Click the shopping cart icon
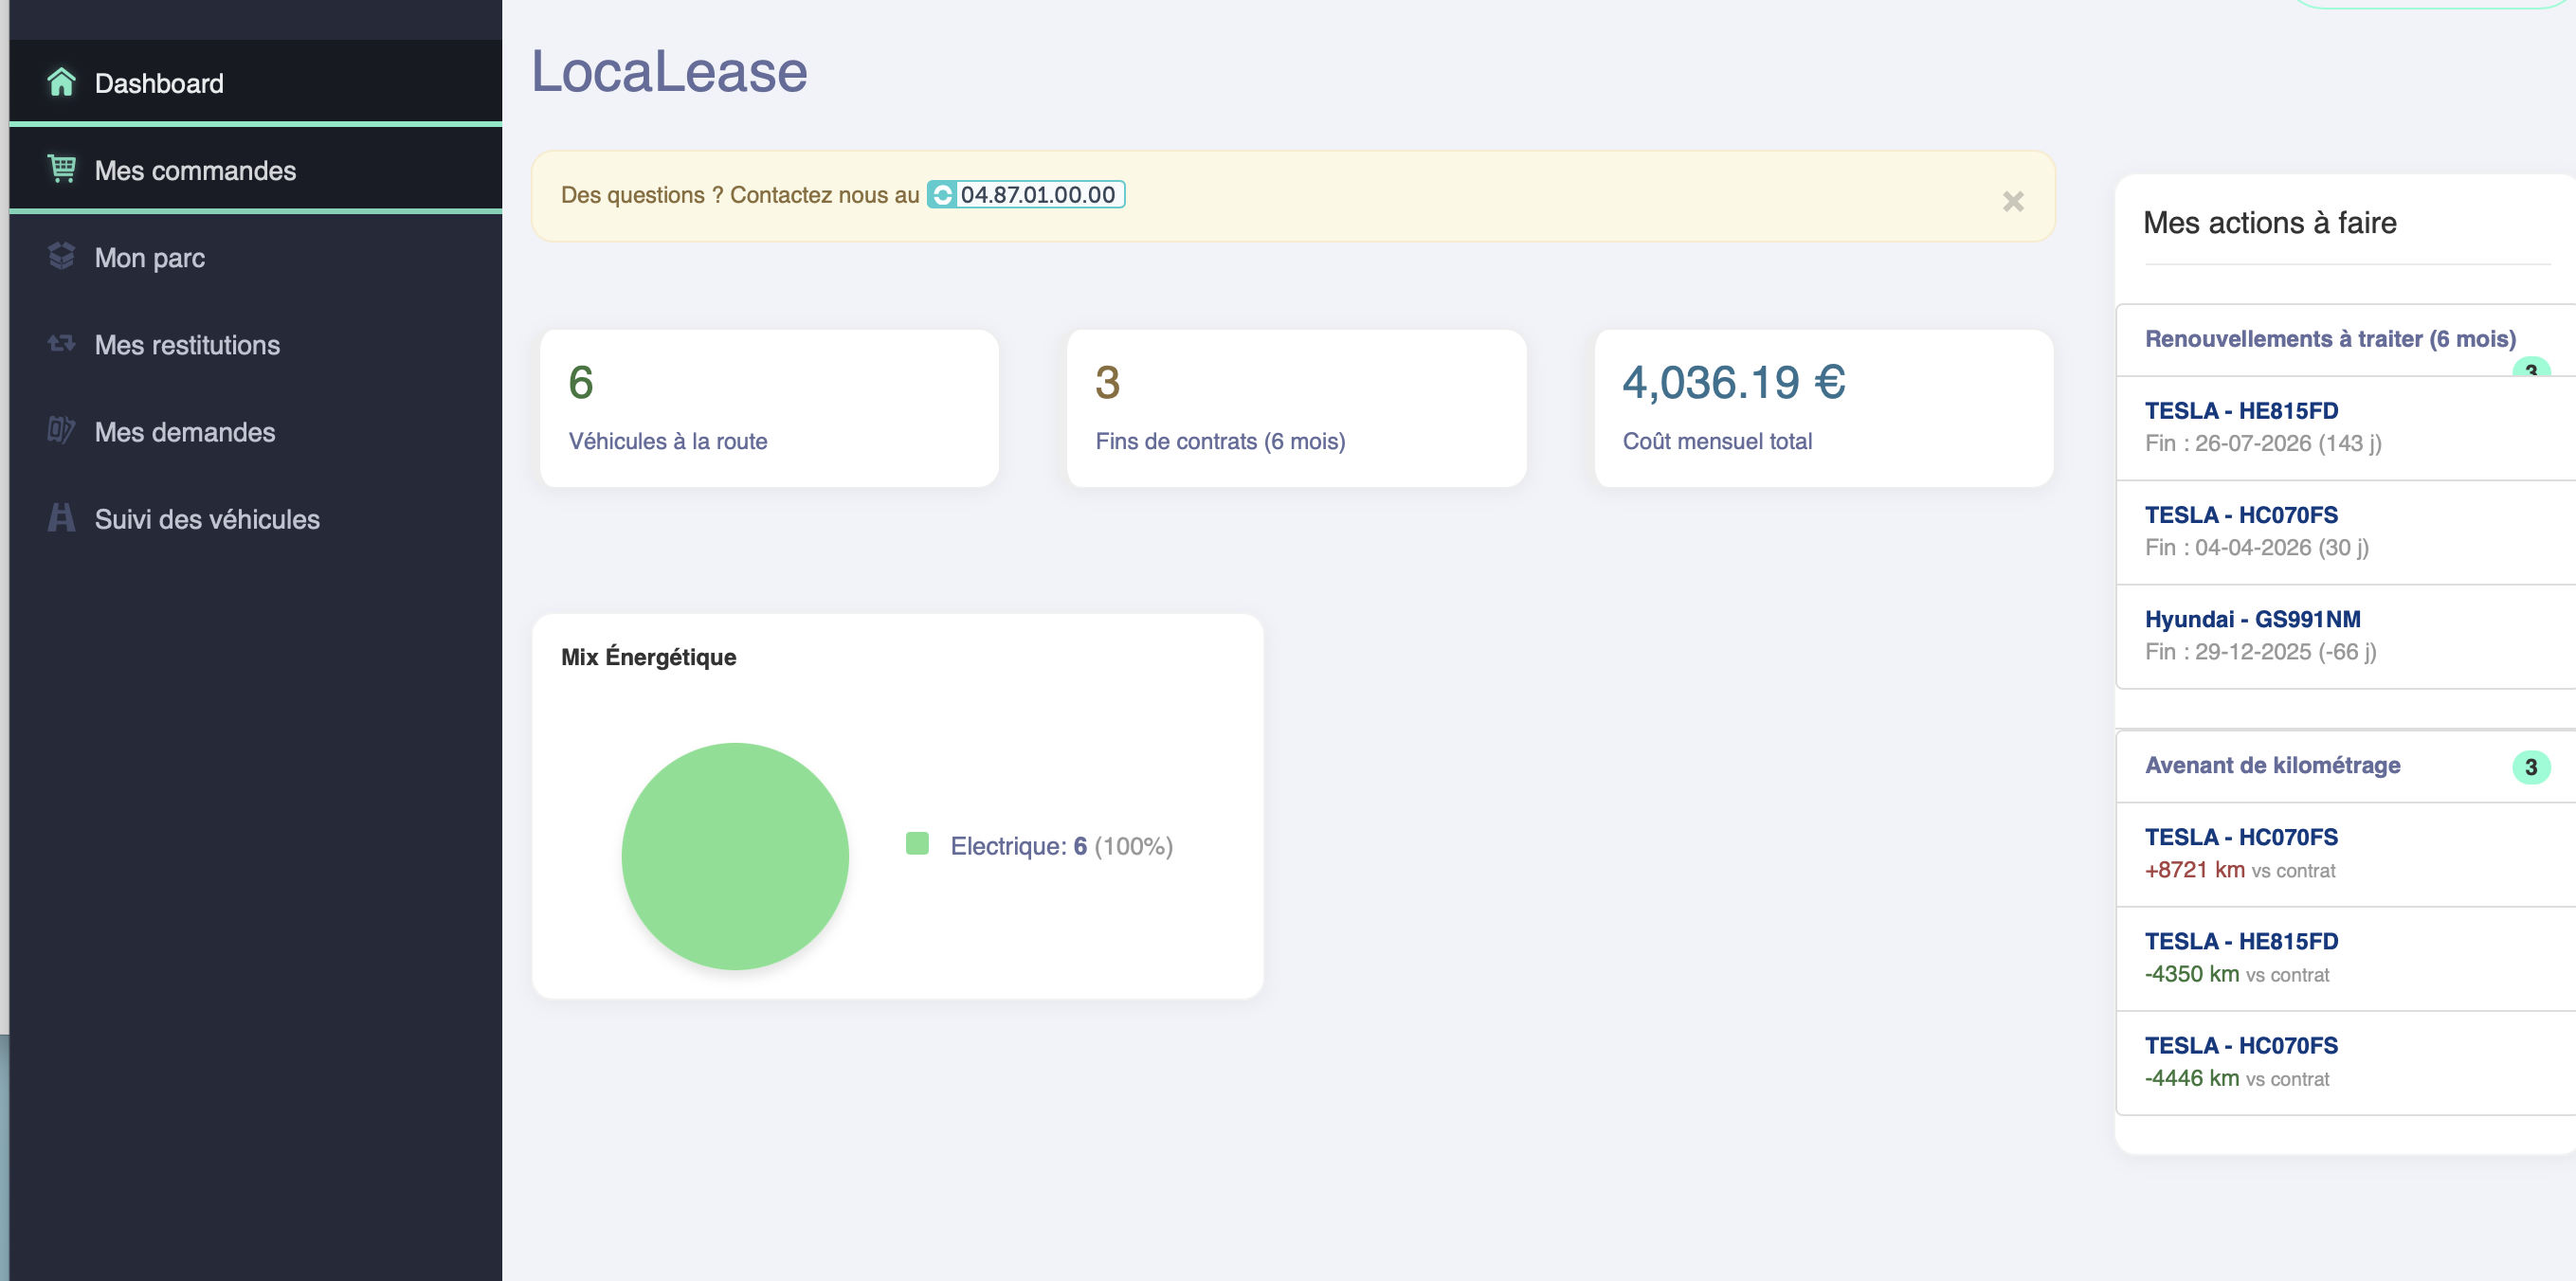2576x1281 pixels. click(61, 169)
